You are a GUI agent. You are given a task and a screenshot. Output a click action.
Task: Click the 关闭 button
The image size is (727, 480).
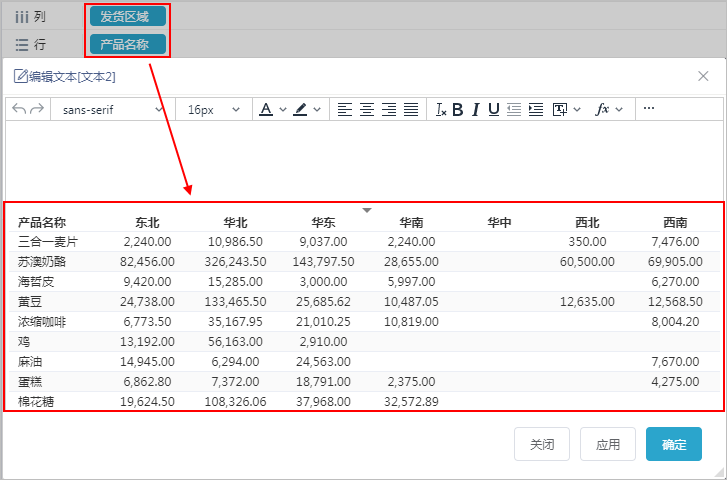pos(542,444)
